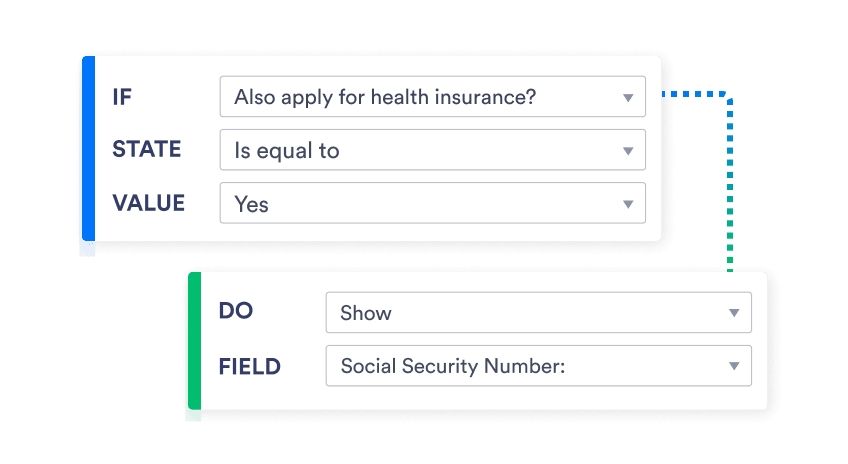
Task: Click the arrow icon in the VALUE row
Action: pyautogui.click(x=628, y=204)
